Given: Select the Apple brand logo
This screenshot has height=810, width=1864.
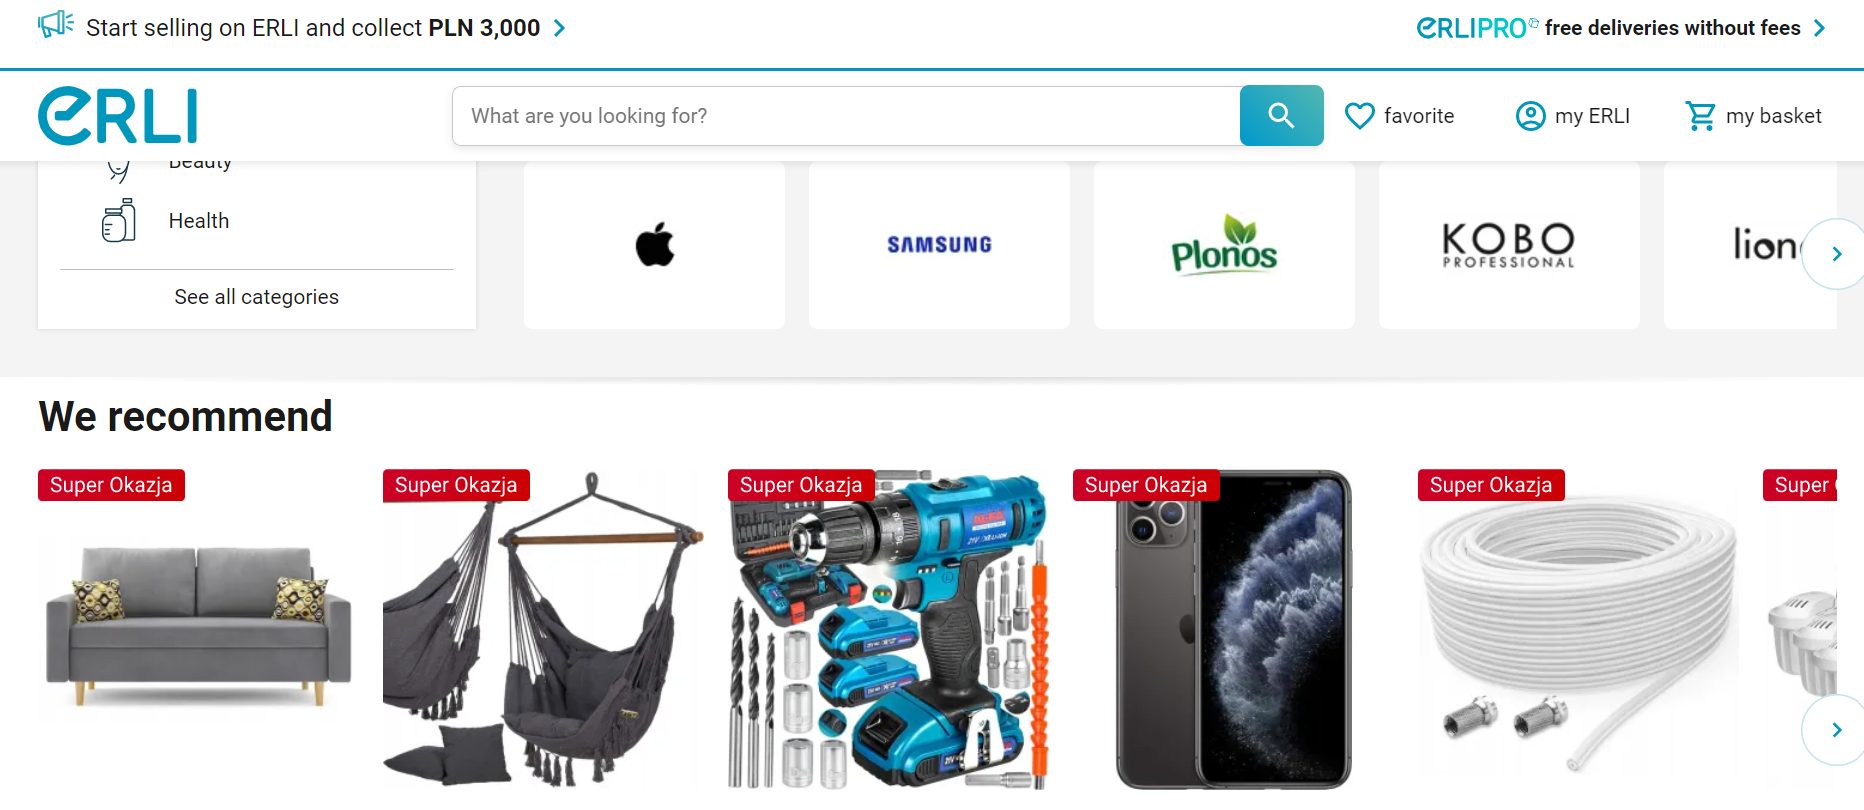Looking at the screenshot, I should pyautogui.click(x=654, y=245).
